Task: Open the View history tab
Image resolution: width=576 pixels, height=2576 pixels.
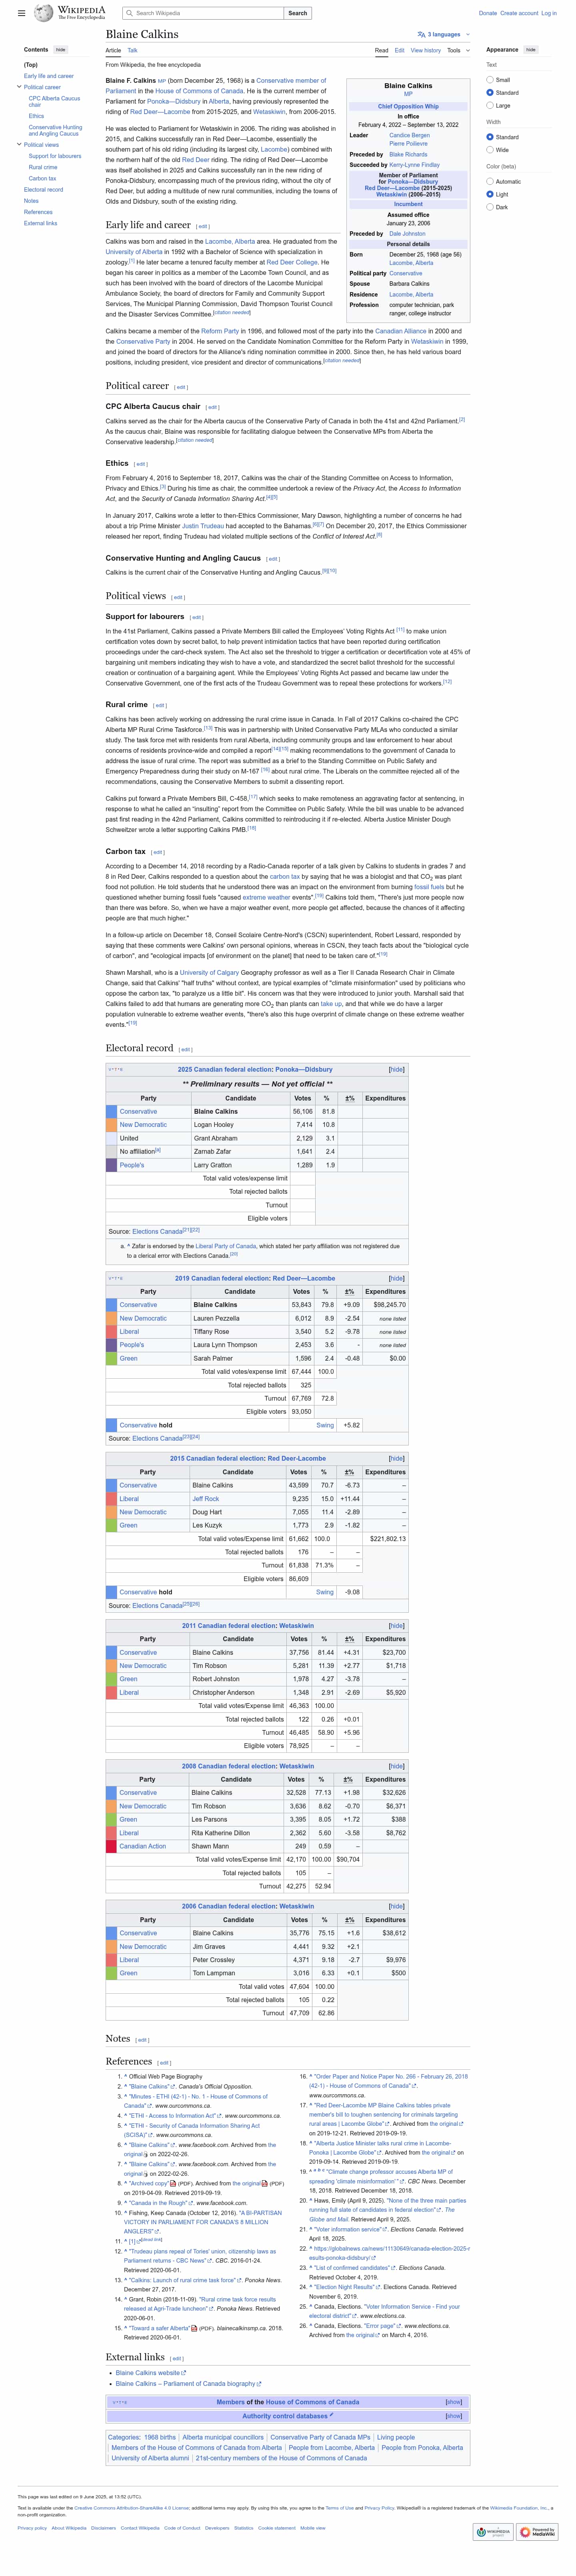Action: pyautogui.click(x=425, y=50)
